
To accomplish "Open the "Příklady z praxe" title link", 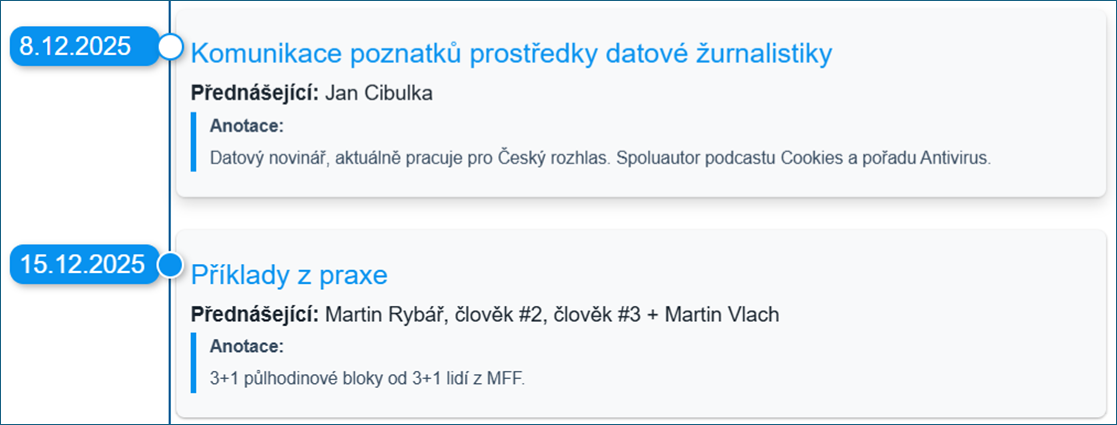I will pos(289,274).
